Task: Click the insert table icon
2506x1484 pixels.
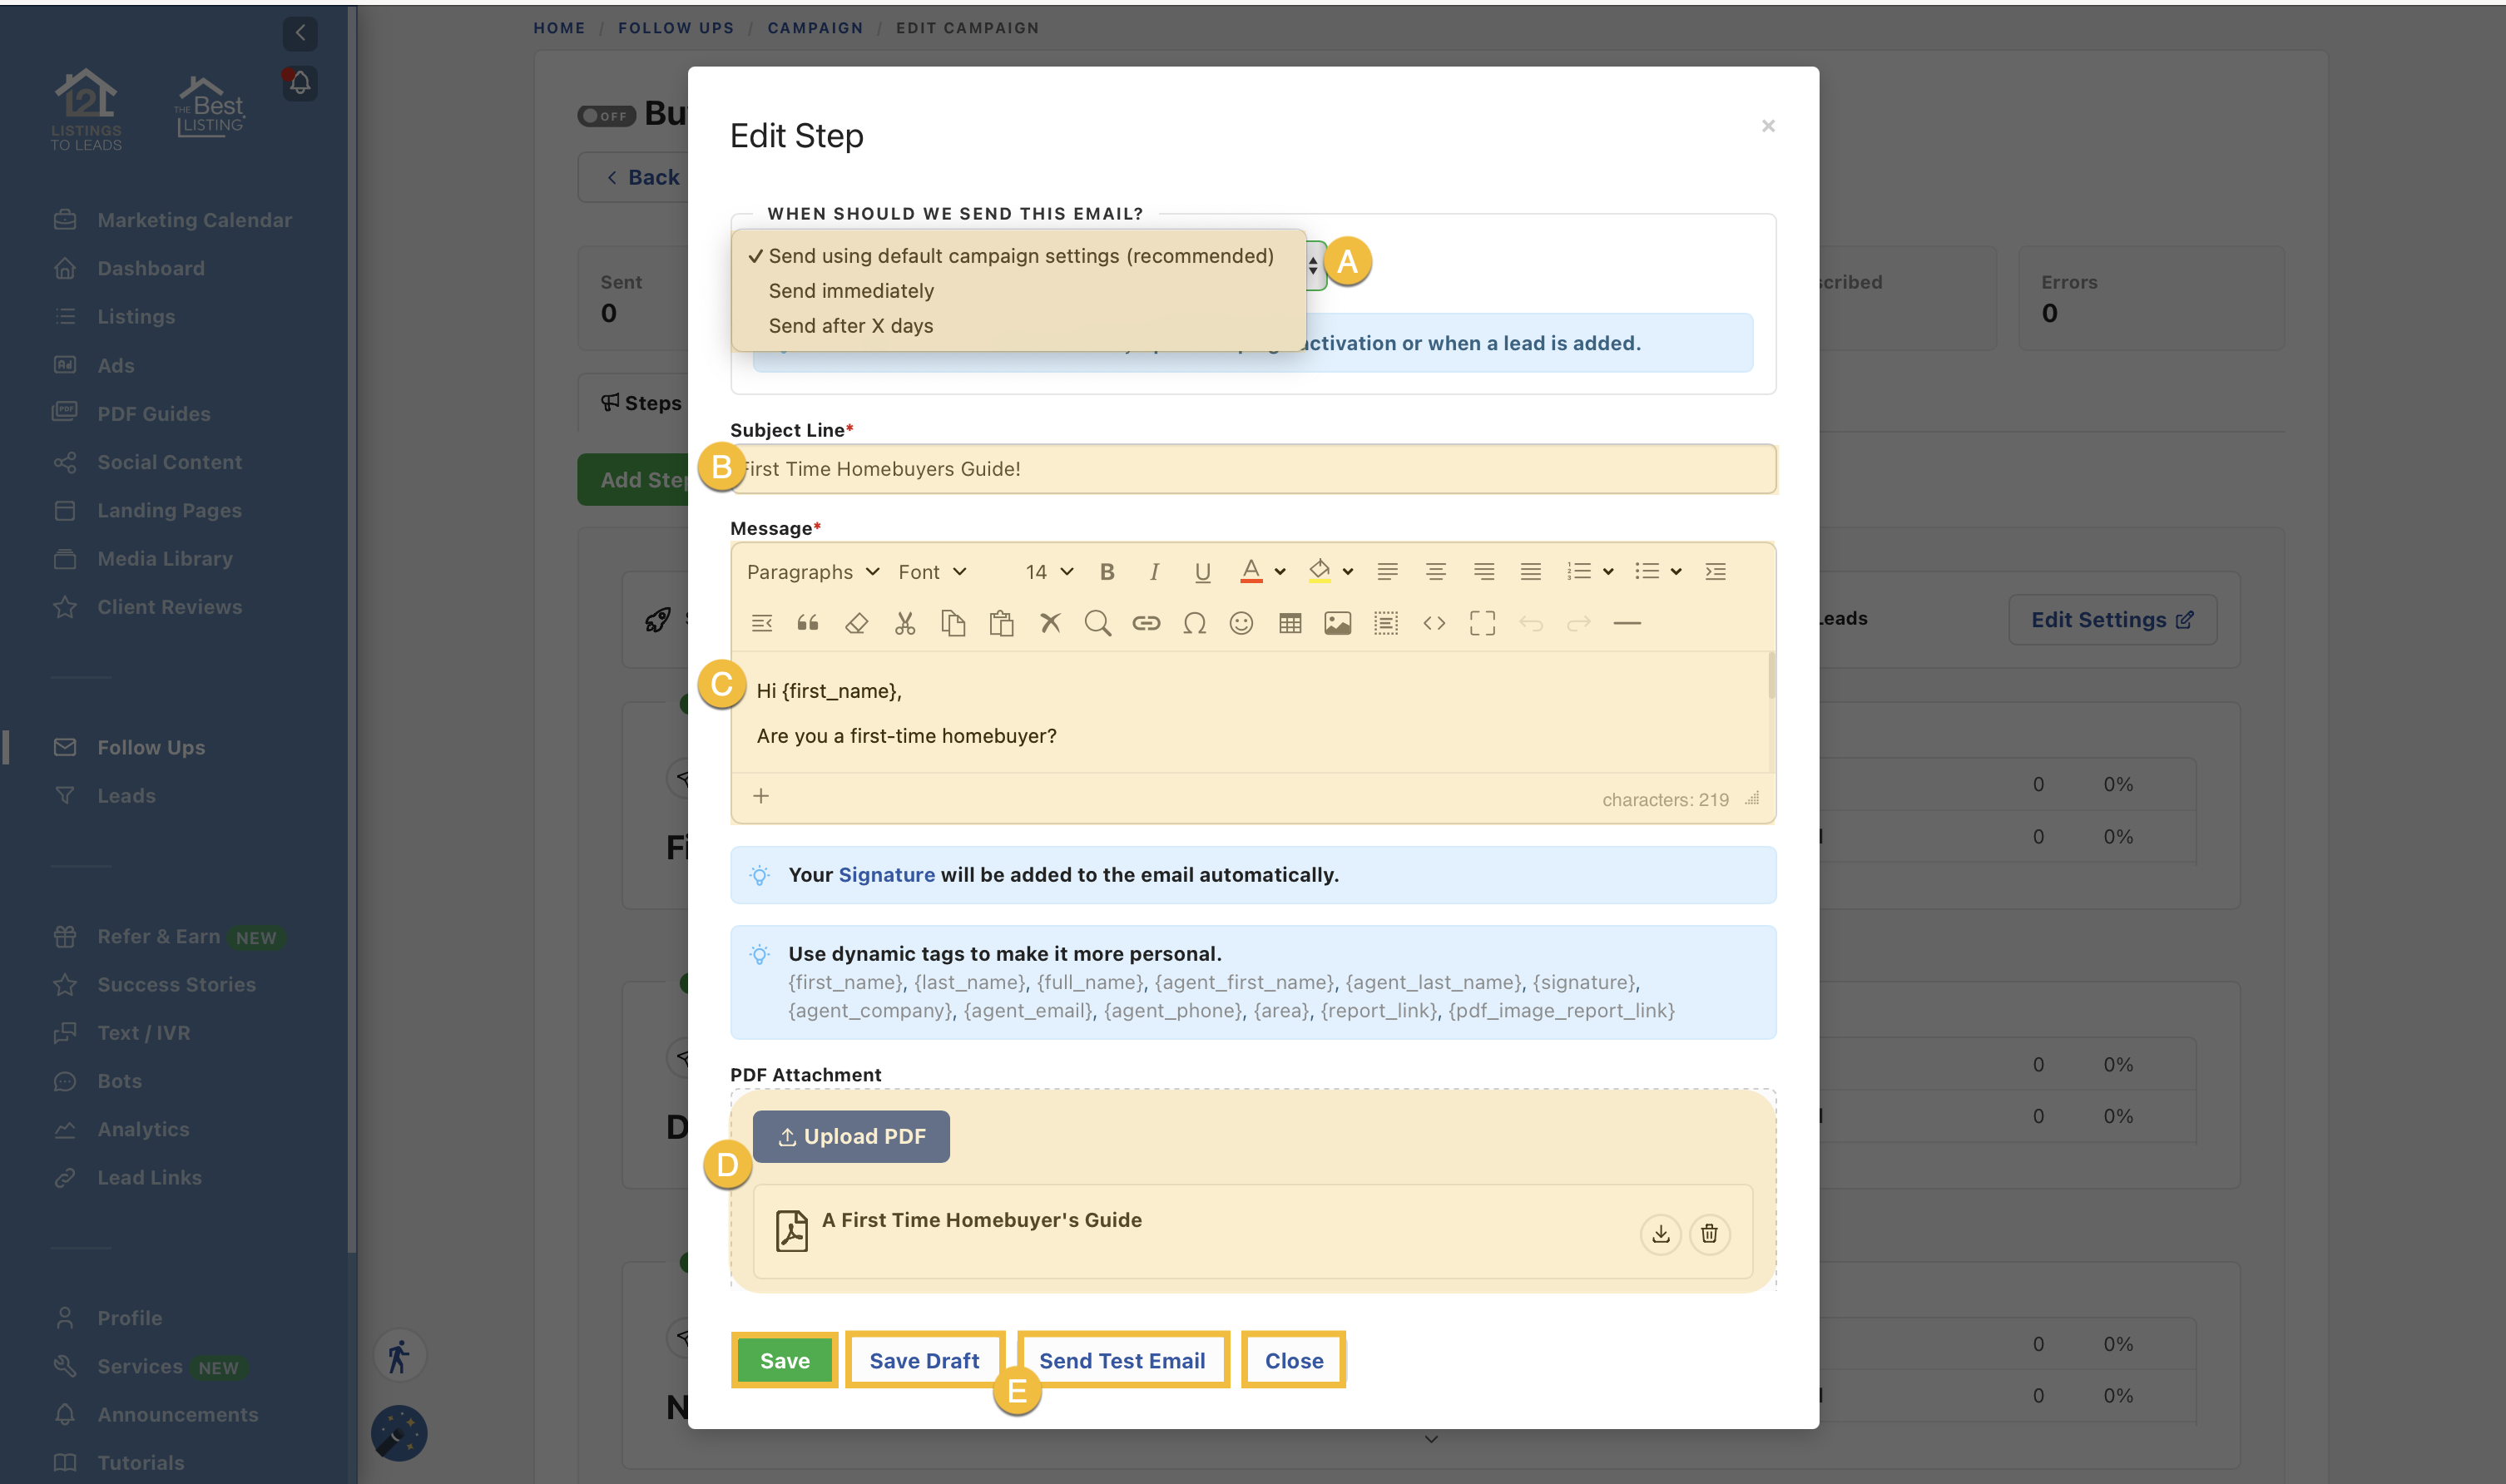Action: [1290, 624]
